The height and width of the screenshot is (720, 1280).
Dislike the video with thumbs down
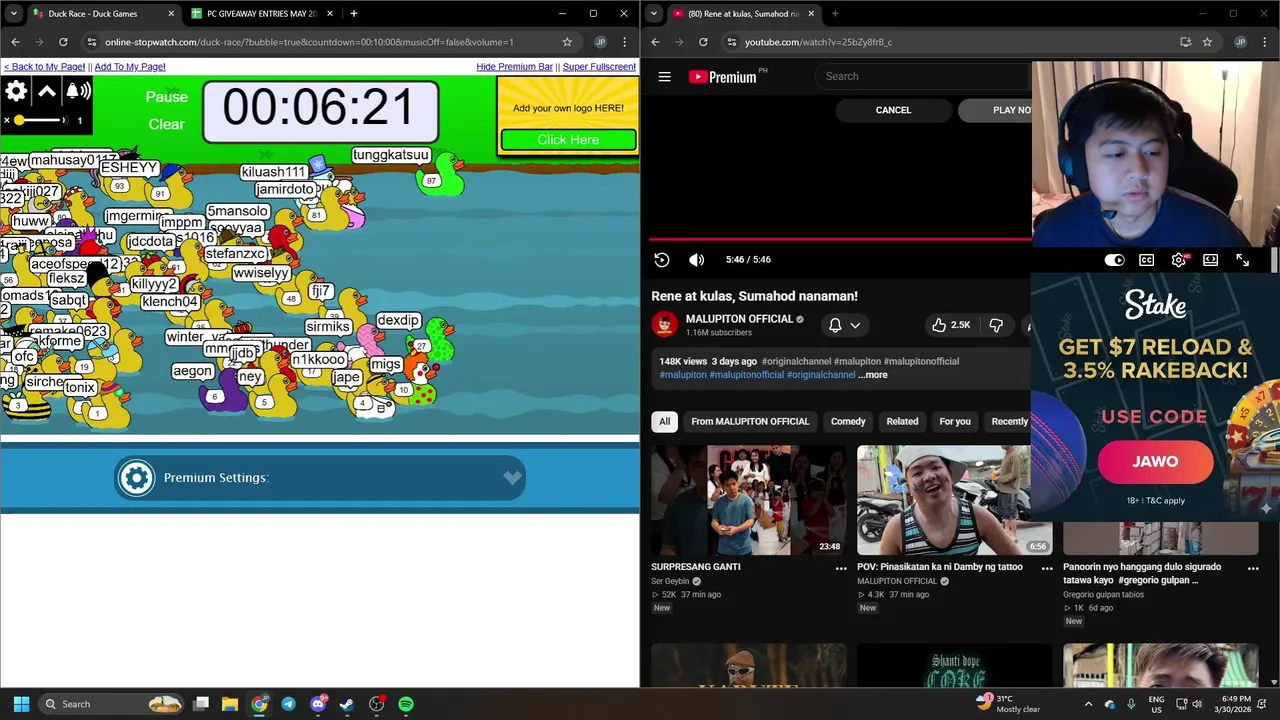point(996,325)
